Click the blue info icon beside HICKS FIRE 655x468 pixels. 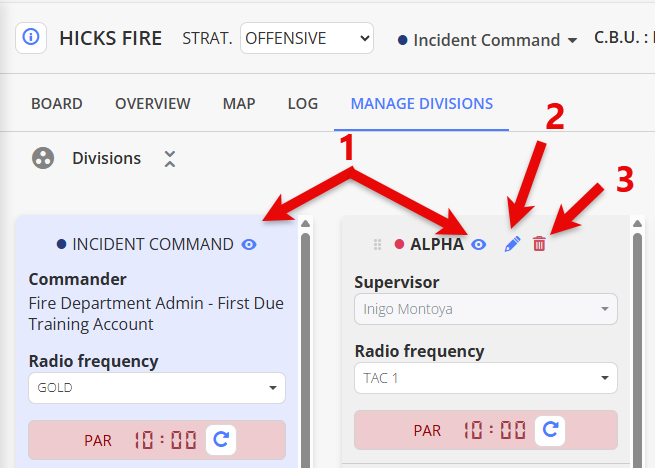tap(31, 38)
